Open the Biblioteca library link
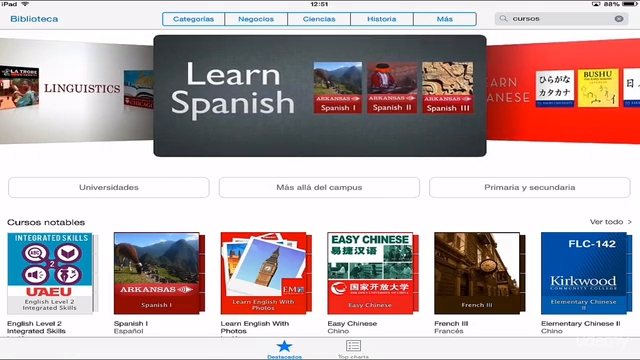640x360 pixels. point(34,19)
